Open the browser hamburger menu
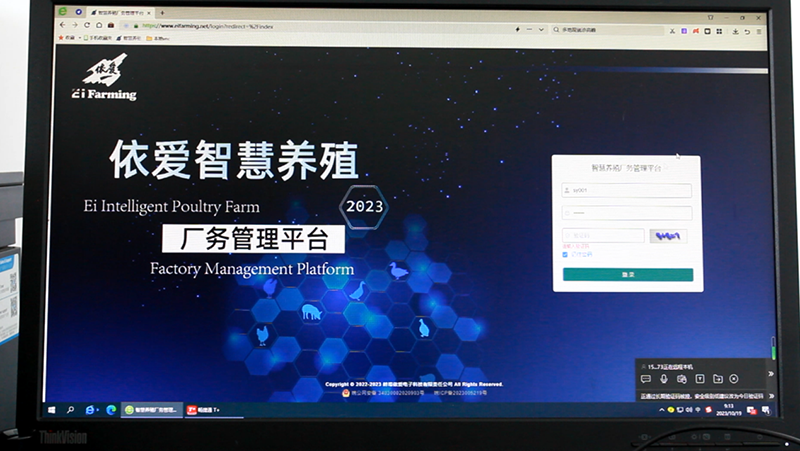Viewport: 800px width, 451px height. [759, 32]
